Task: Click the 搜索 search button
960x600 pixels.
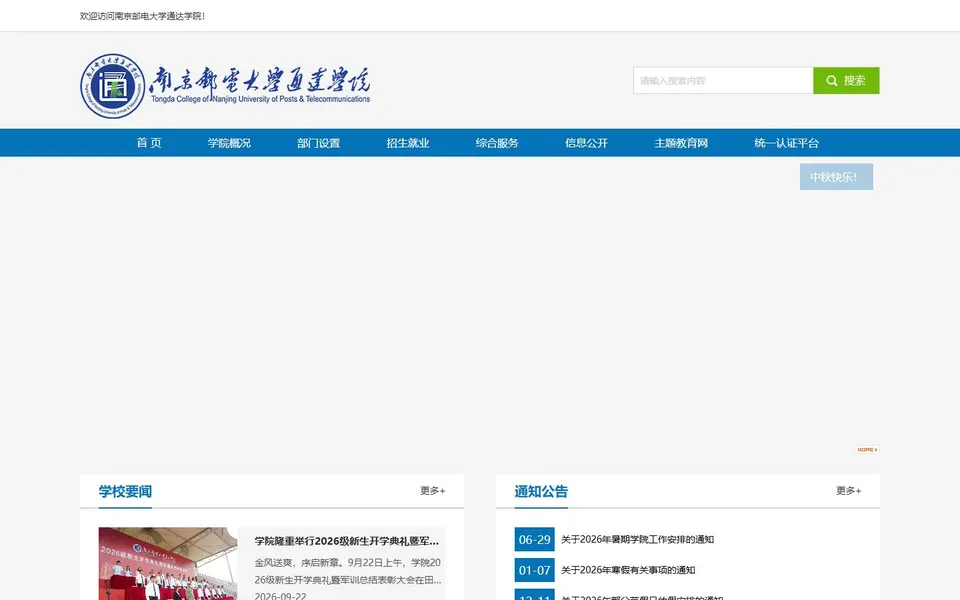Action: [846, 81]
